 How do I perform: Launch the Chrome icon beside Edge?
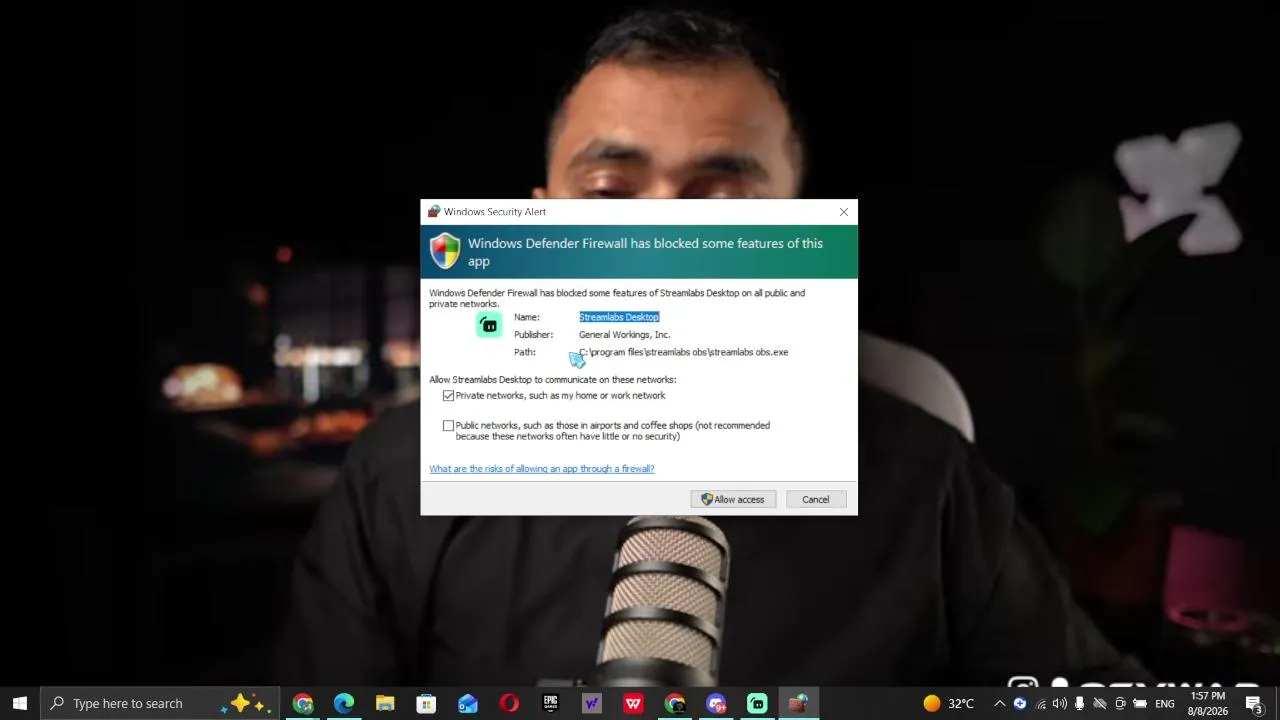point(303,703)
